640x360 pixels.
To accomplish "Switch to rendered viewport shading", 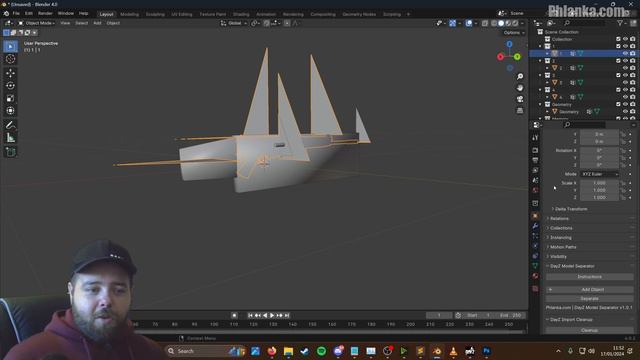I will [516, 23].
